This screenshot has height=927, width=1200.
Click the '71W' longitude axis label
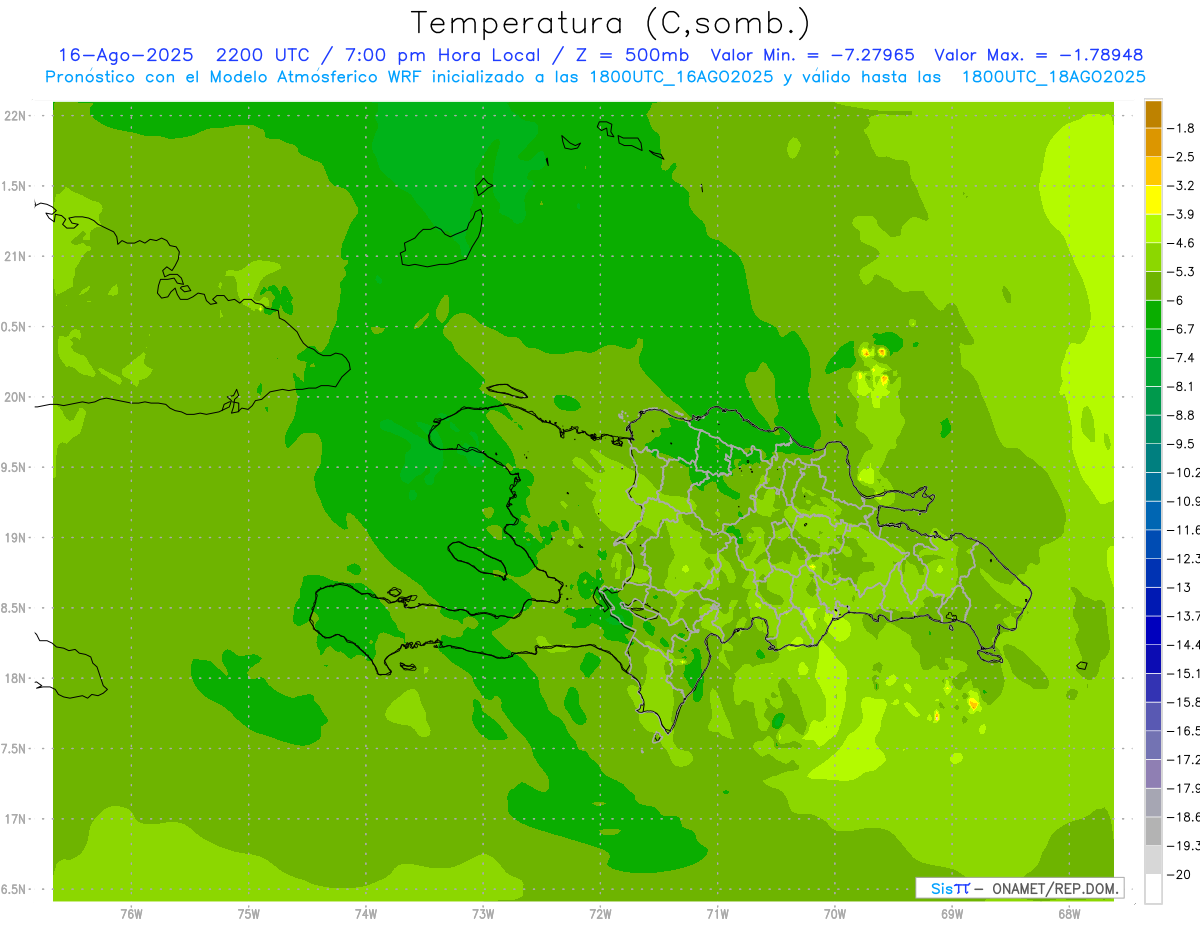[x=717, y=913]
